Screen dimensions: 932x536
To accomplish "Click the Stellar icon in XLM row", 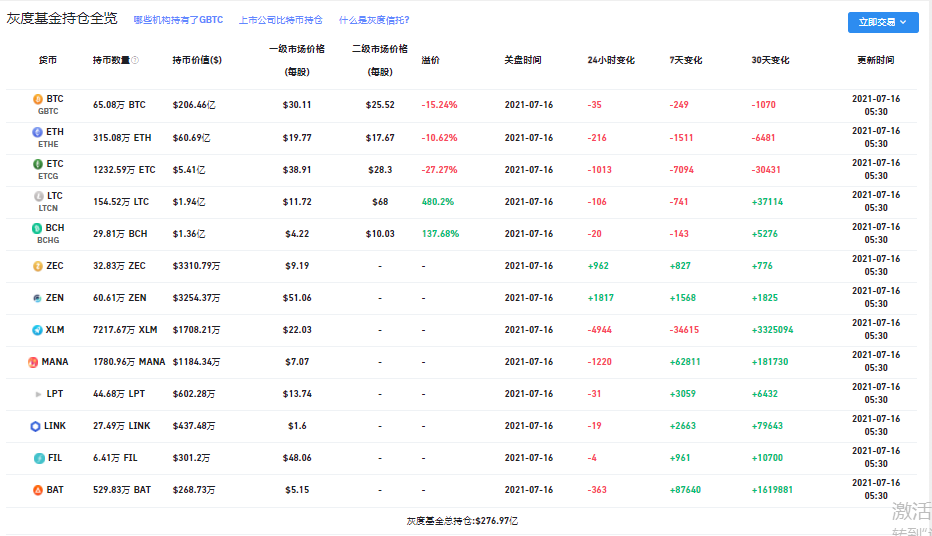I will 37,330.
